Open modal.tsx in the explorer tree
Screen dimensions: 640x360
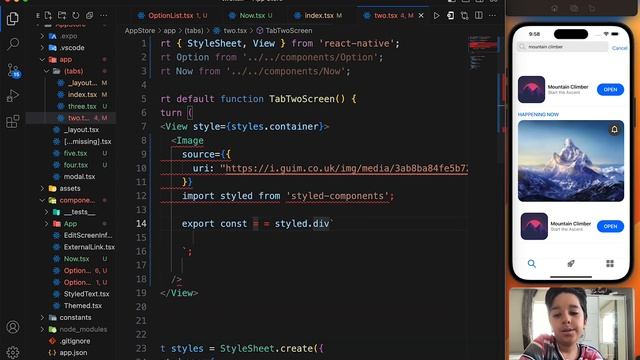click(x=79, y=177)
